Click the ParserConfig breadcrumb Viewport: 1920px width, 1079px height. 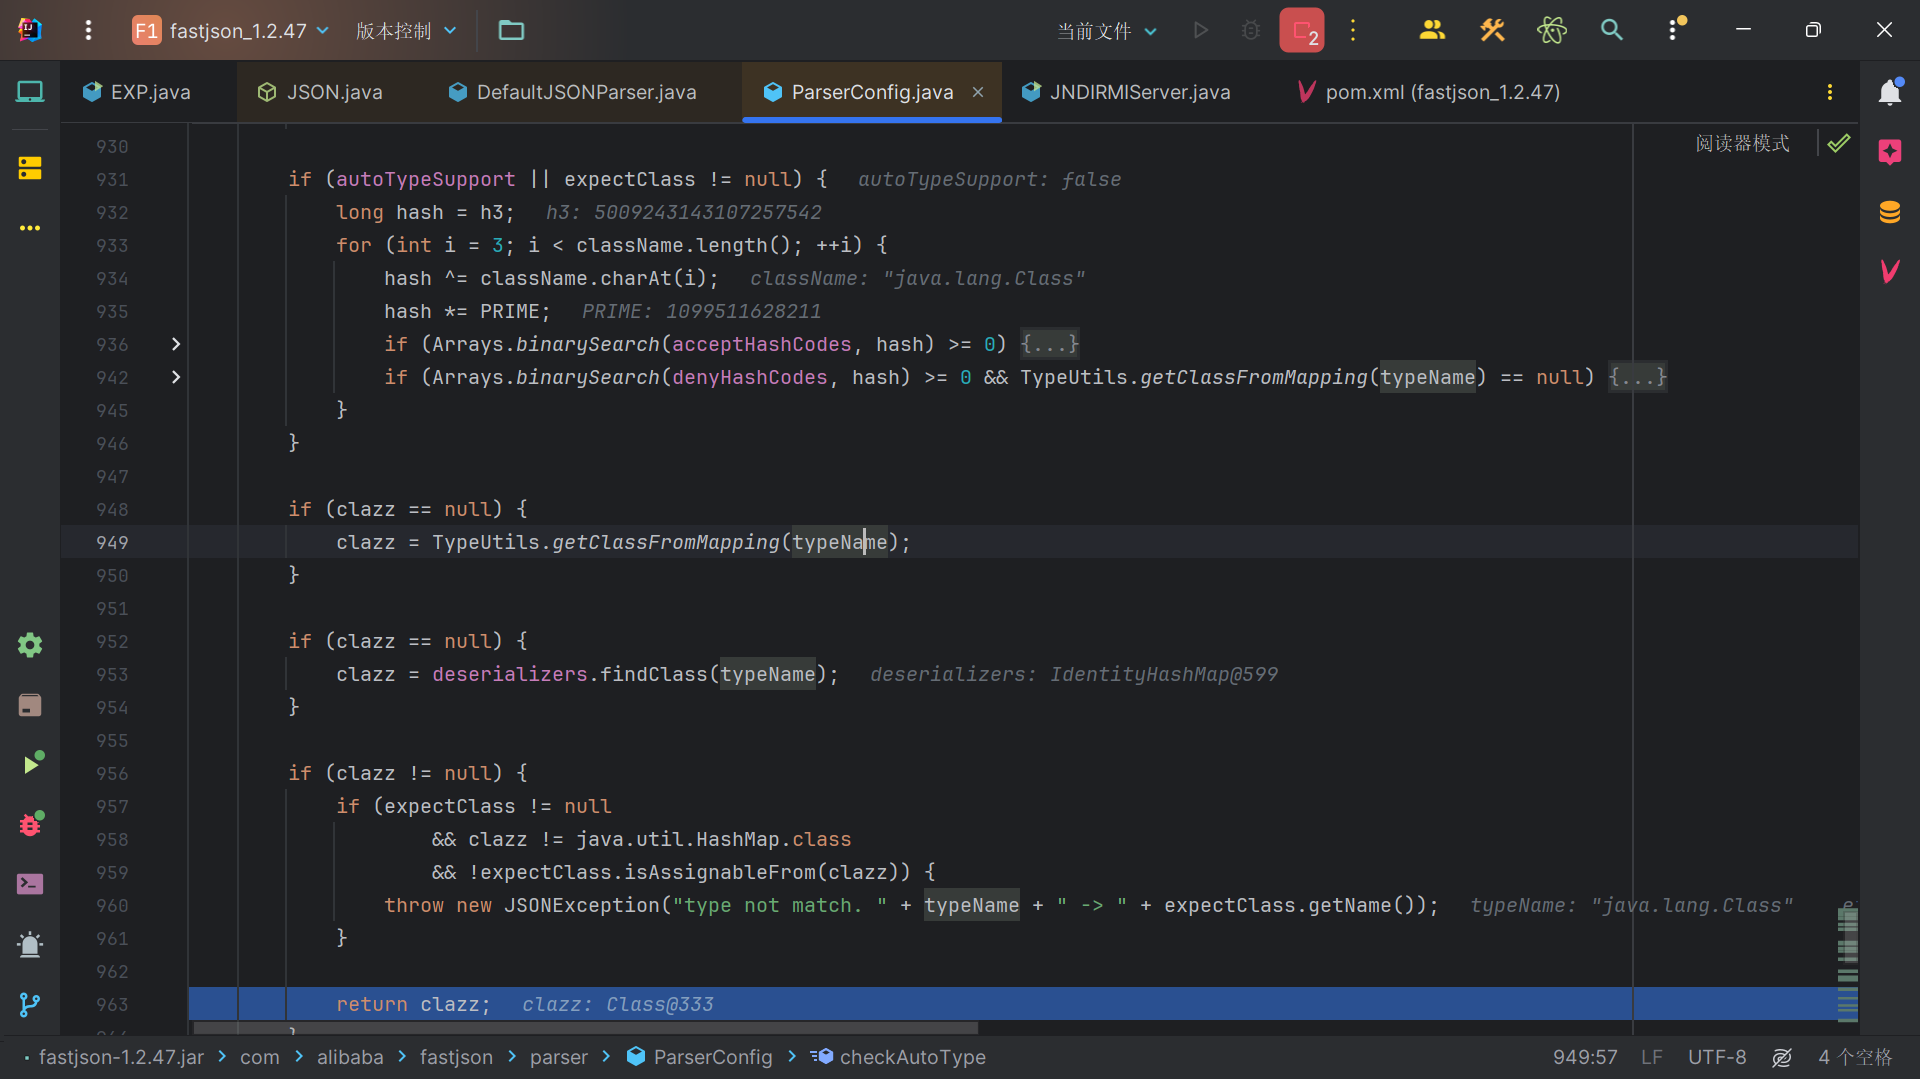click(700, 1057)
